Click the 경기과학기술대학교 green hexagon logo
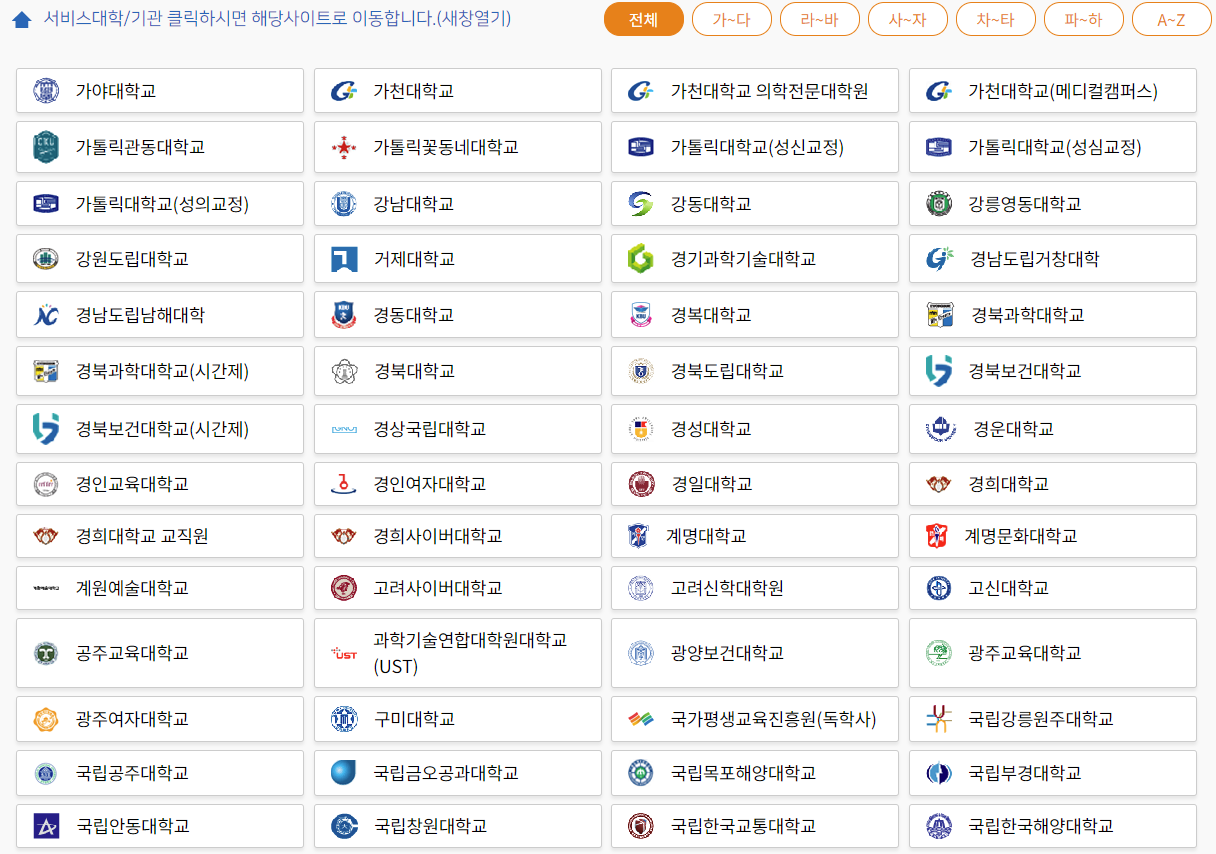The height and width of the screenshot is (854, 1216). 641,259
